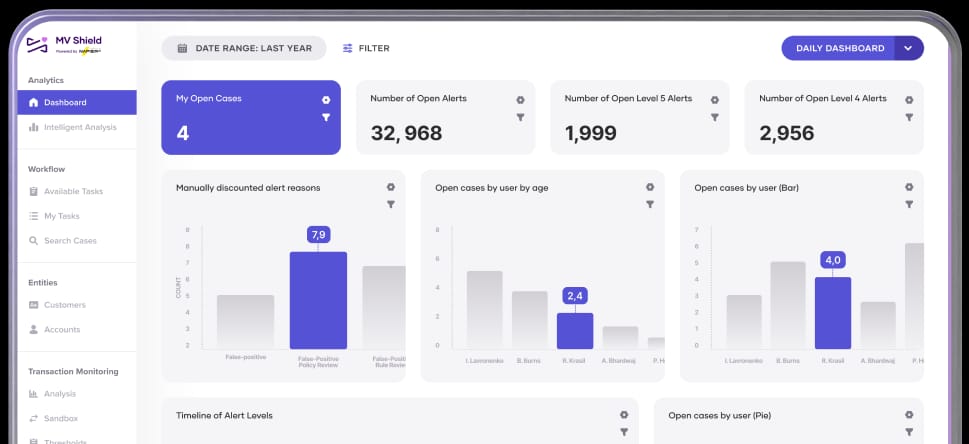Open Search Cases in the sidebar
The width and height of the screenshot is (969, 444).
pos(71,241)
